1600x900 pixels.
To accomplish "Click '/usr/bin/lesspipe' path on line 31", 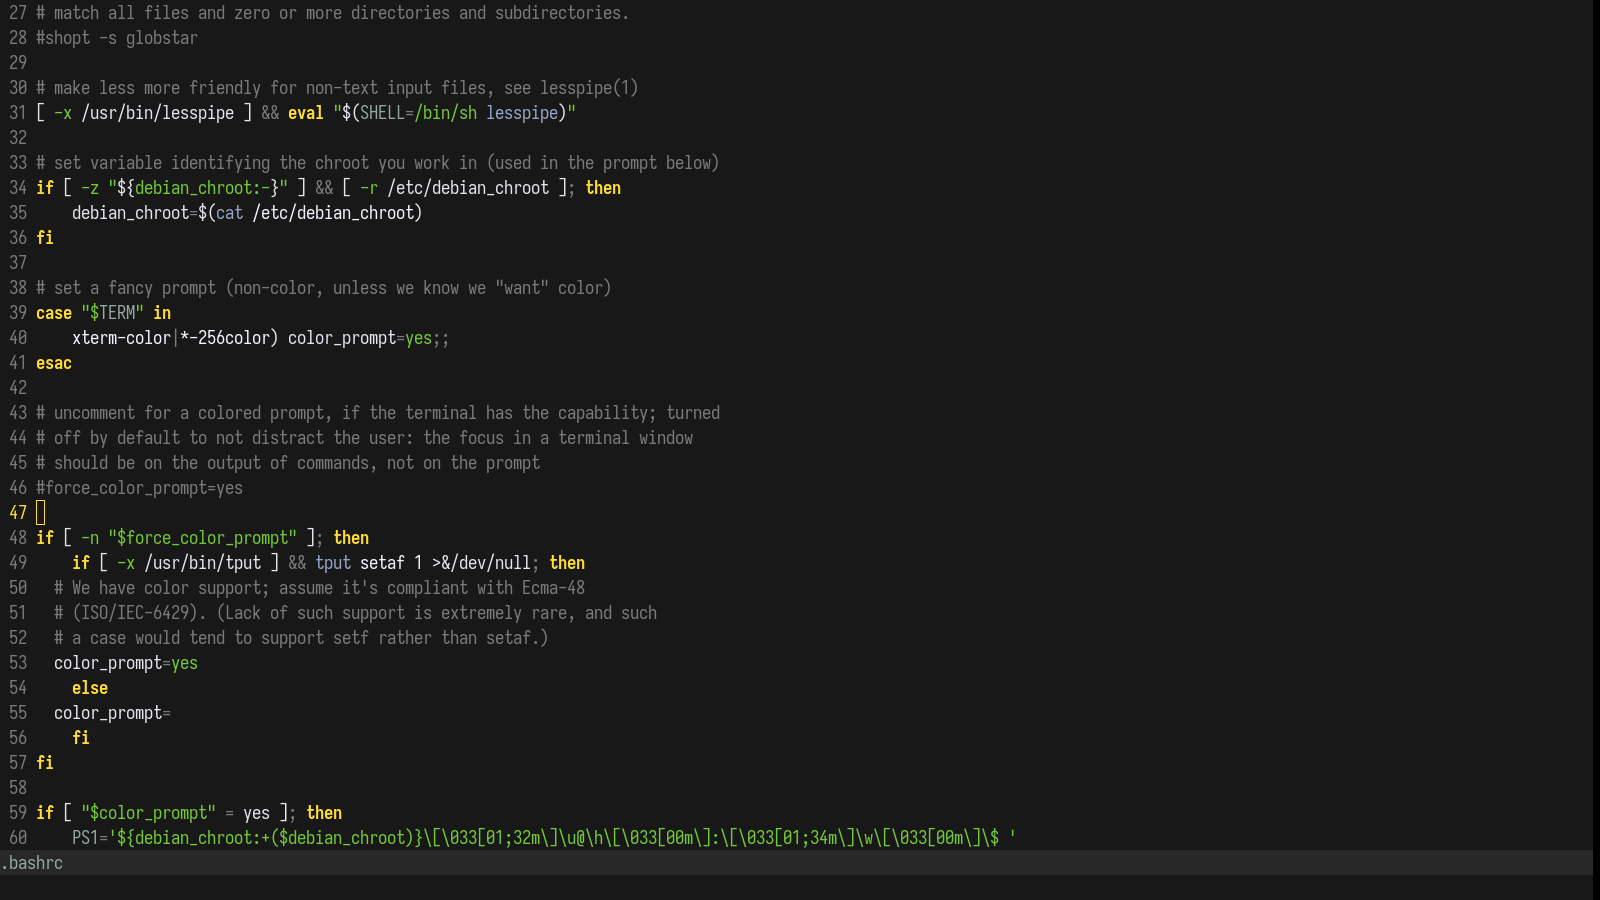I will (158, 113).
